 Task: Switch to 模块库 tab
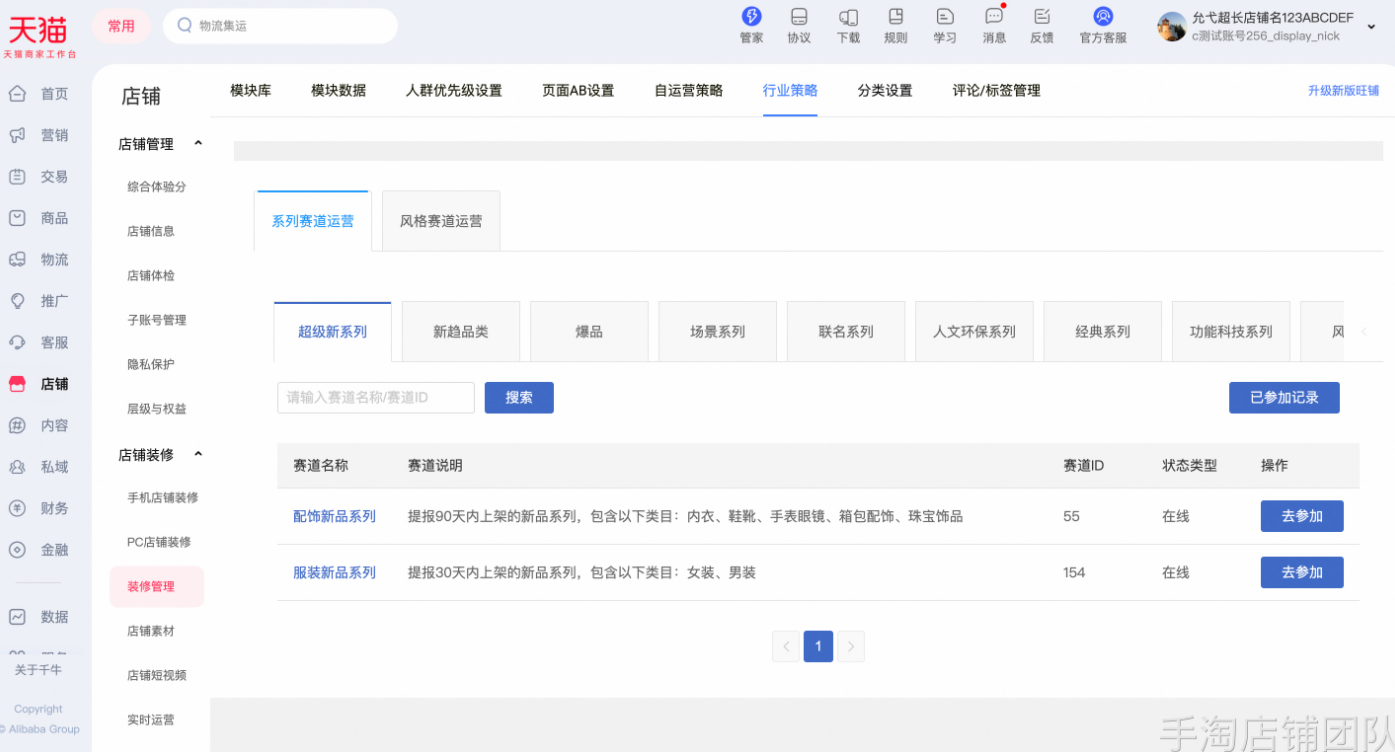pos(251,90)
